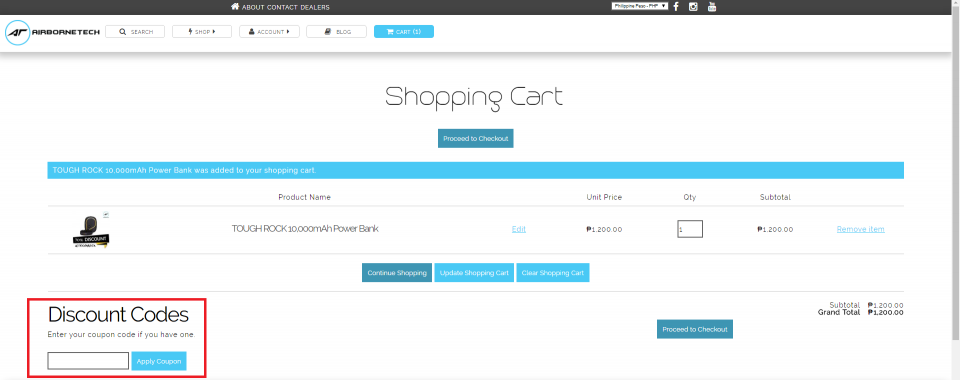The height and width of the screenshot is (380, 960).
Task: Click the Unit Price column header
Action: (x=604, y=198)
